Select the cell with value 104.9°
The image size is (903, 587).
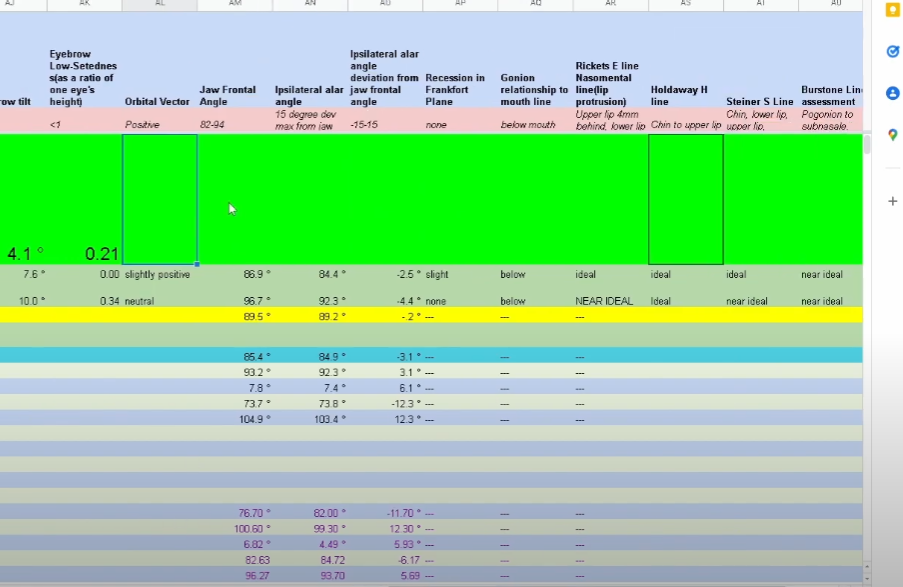pos(235,419)
